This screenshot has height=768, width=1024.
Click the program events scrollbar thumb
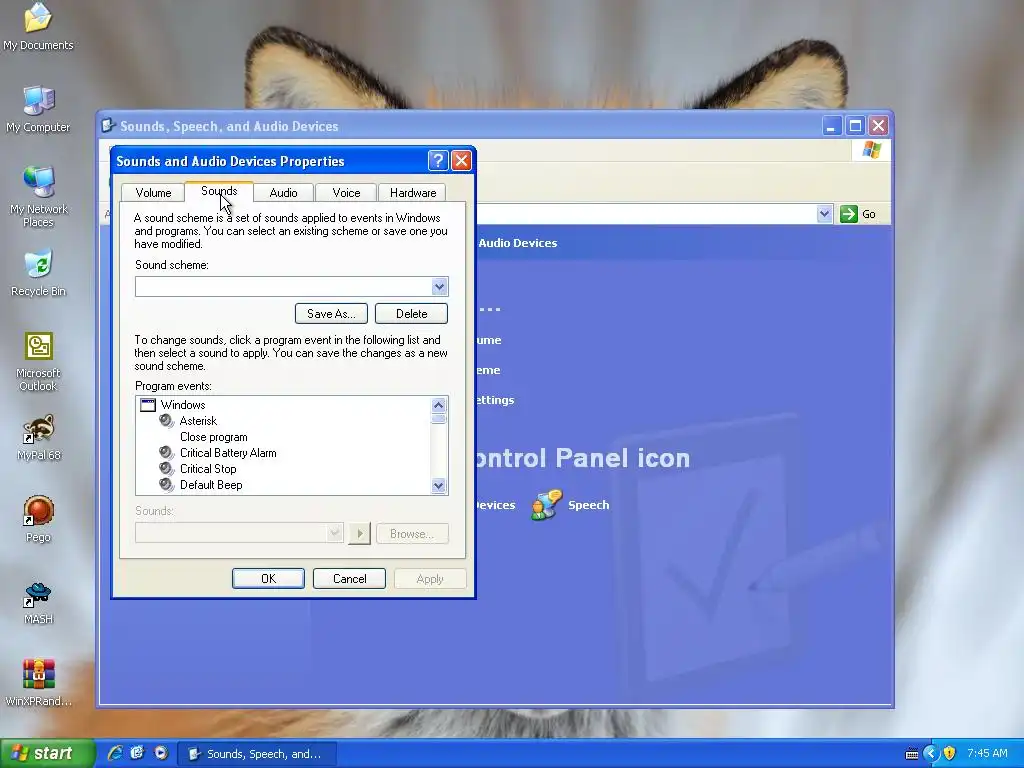pyautogui.click(x=439, y=419)
